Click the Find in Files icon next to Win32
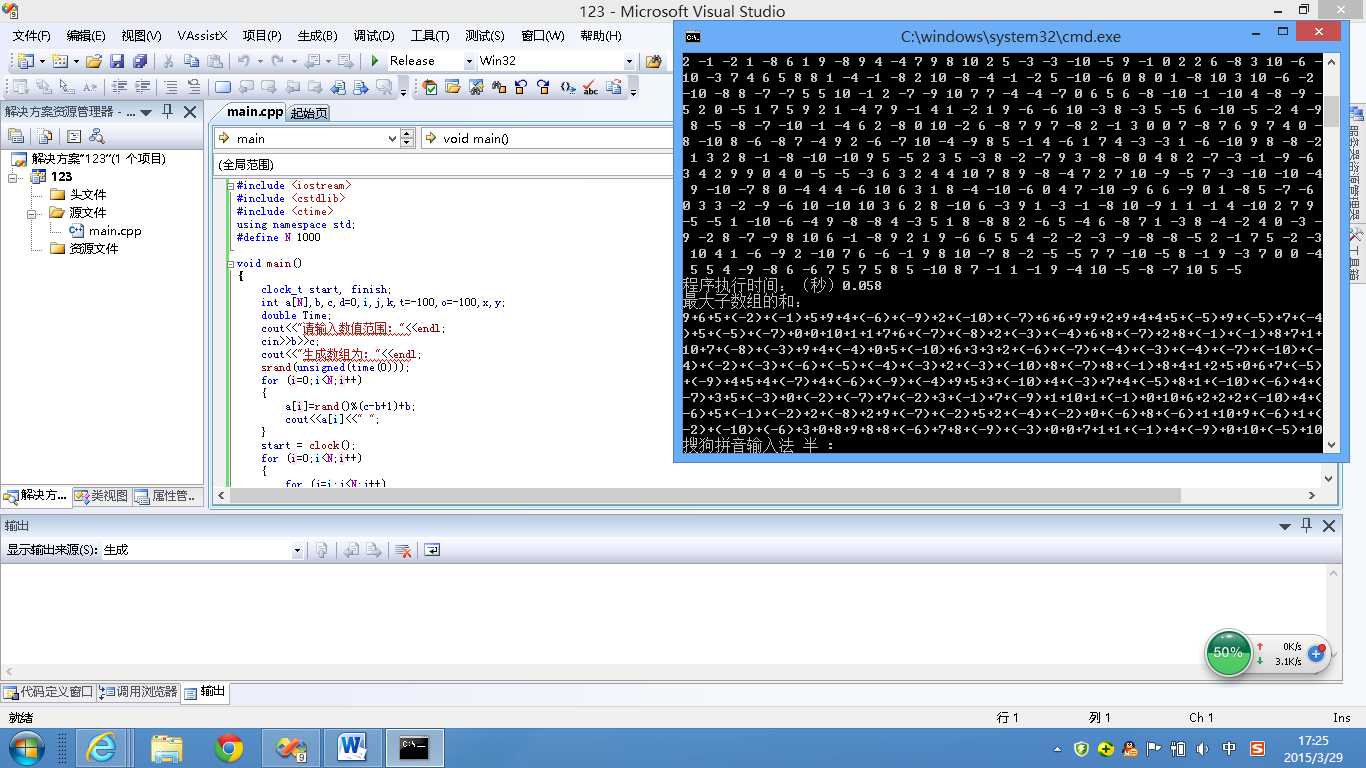 (x=654, y=61)
